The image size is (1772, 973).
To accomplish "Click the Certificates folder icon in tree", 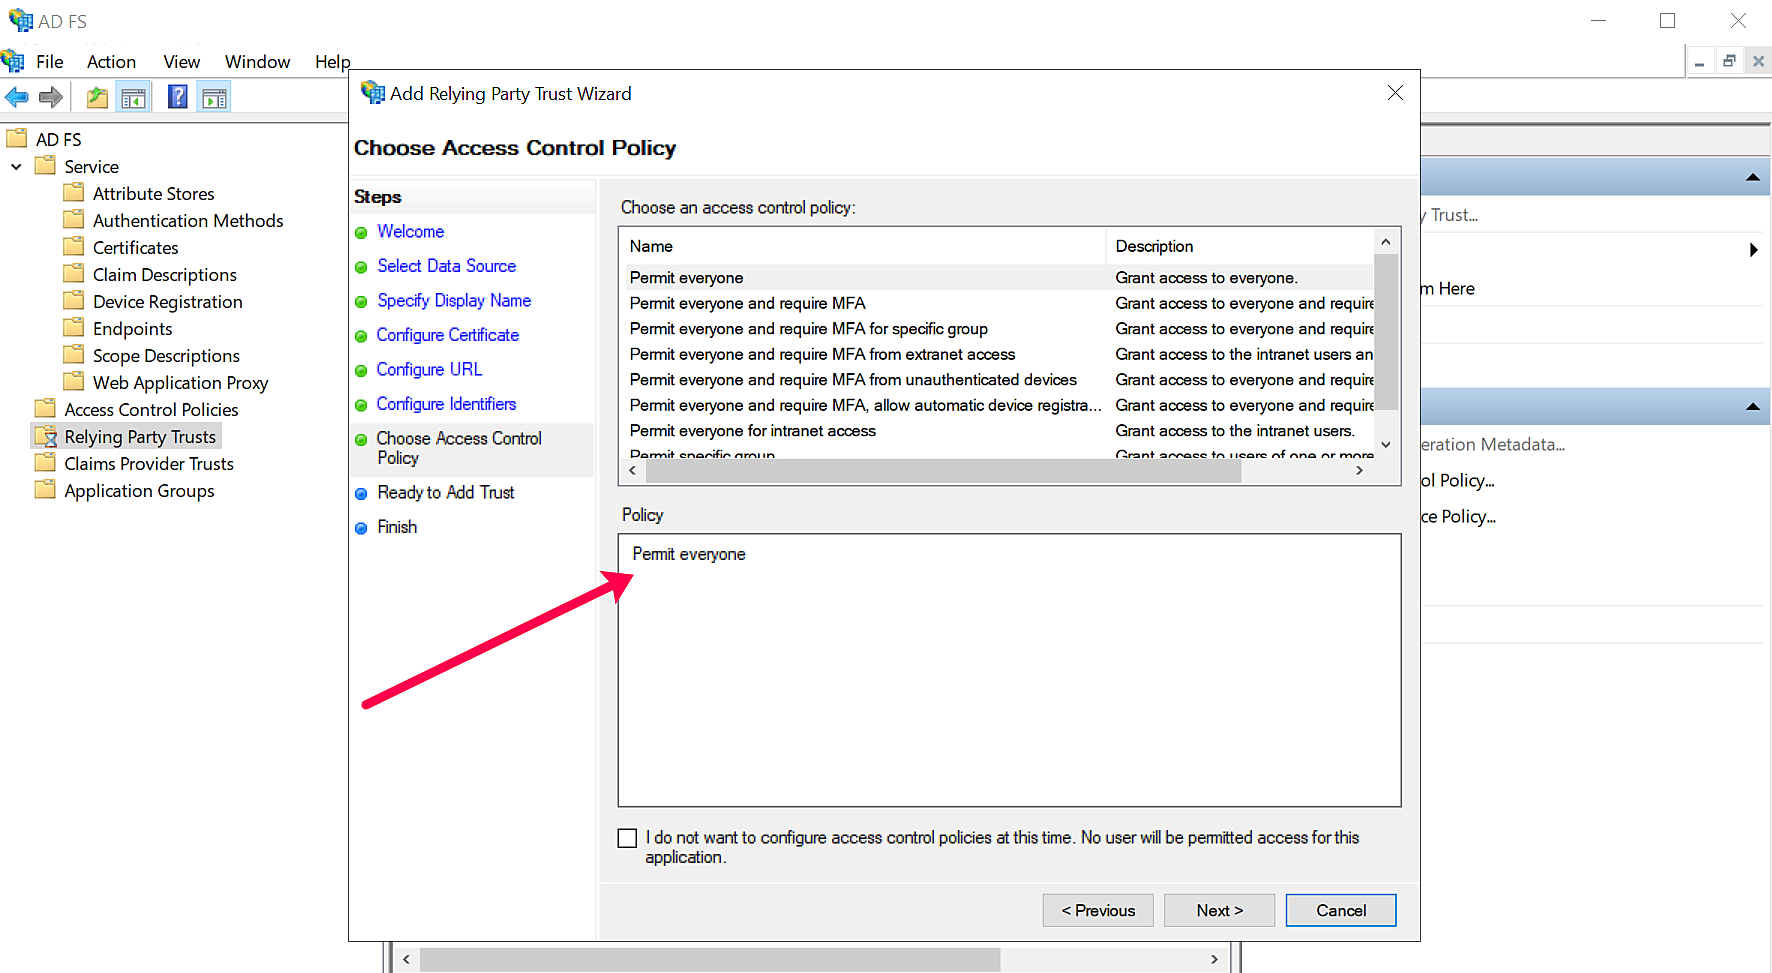I will coord(74,247).
